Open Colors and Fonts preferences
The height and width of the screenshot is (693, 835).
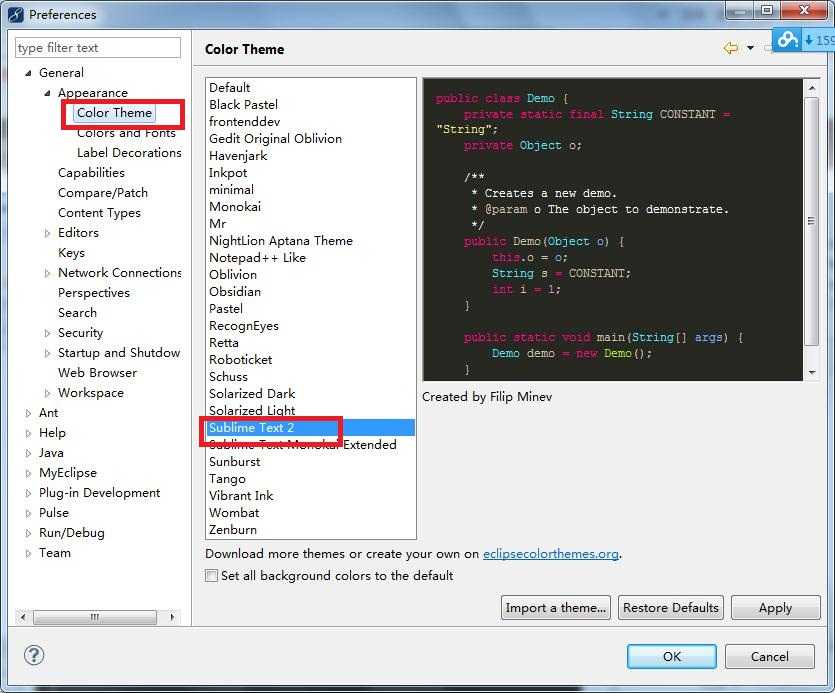click(x=126, y=133)
